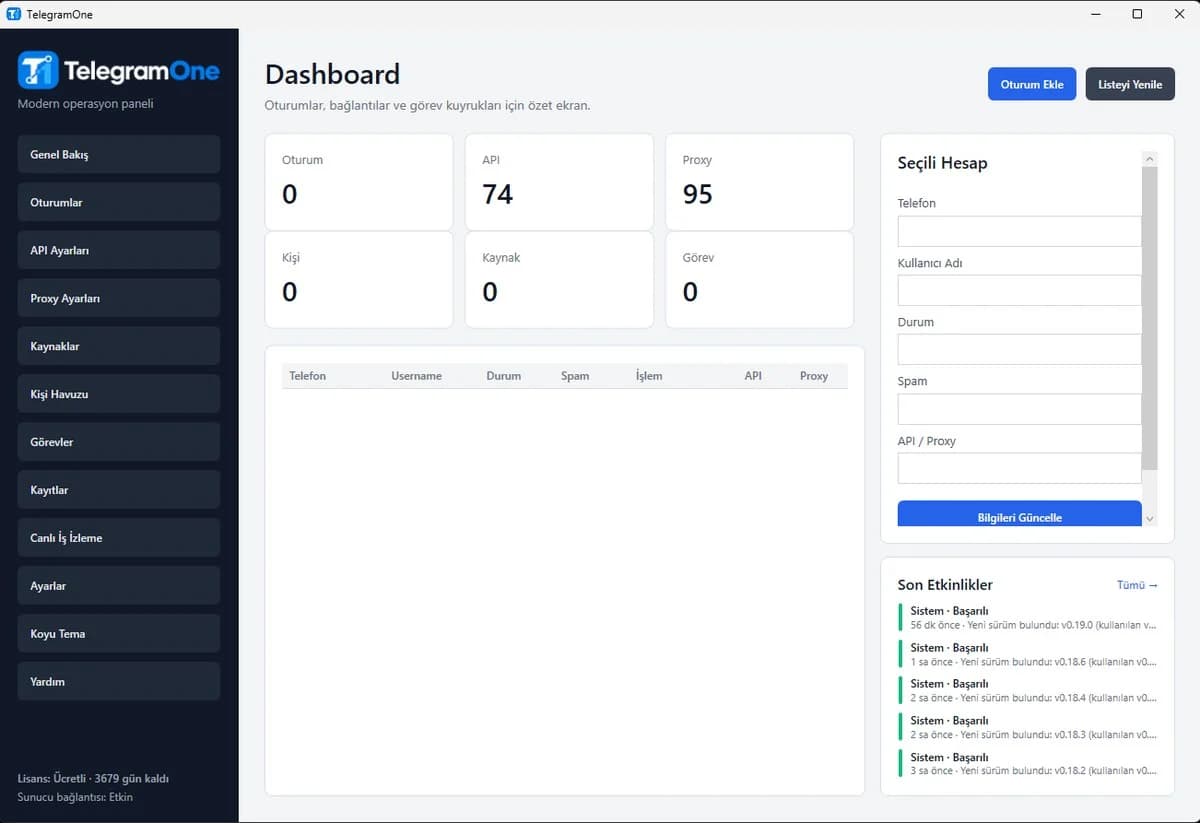This screenshot has height=823, width=1200.
Task: Click the TelegramOne title bar app icon
Action: (x=13, y=14)
